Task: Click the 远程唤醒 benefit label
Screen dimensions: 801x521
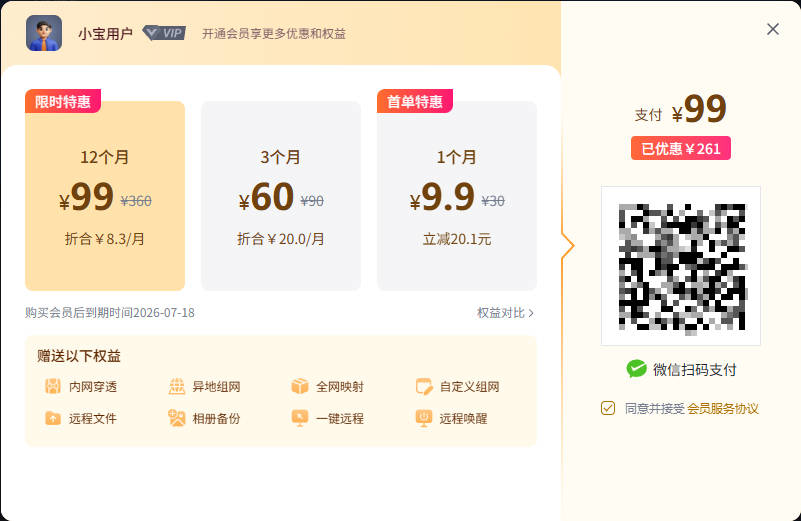Action: (x=464, y=418)
